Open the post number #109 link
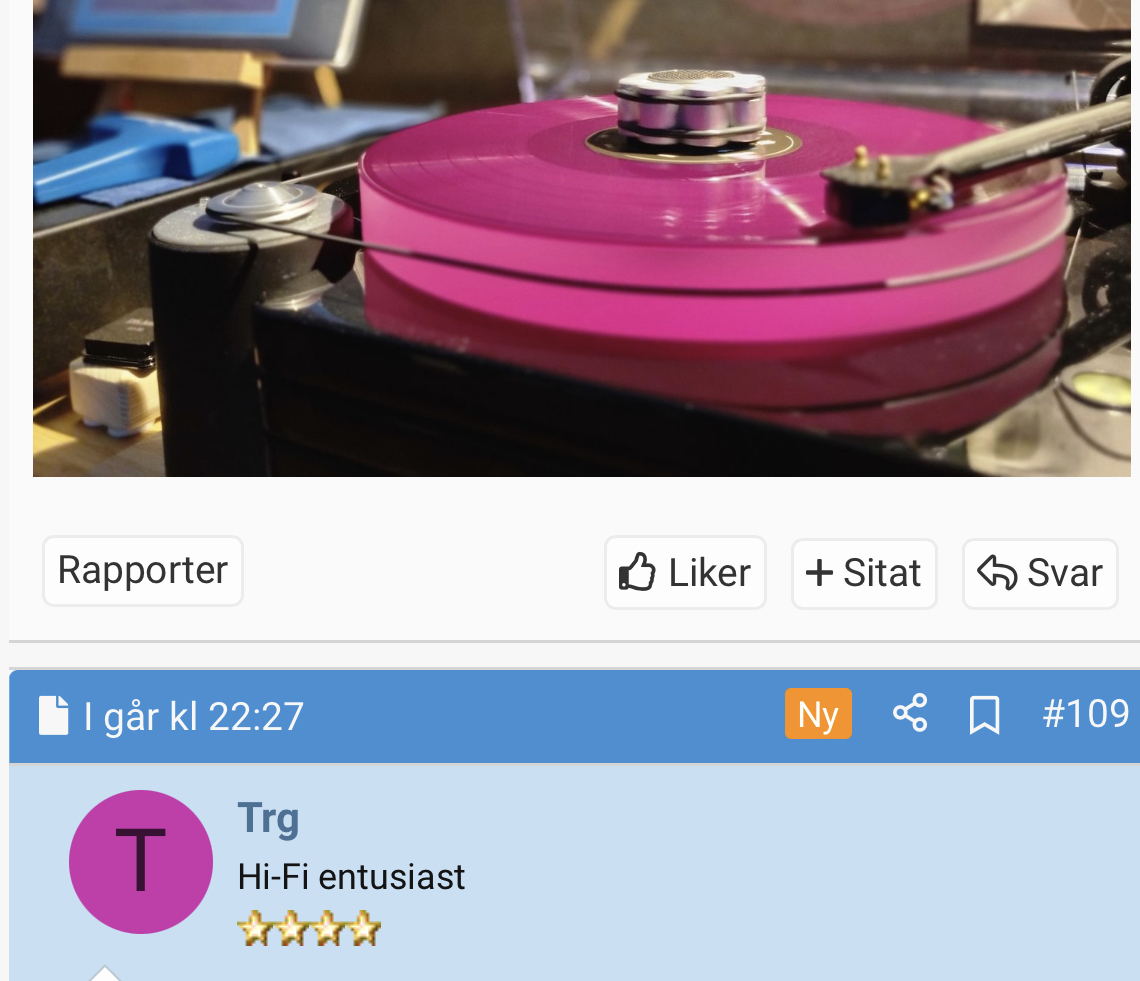1140x981 pixels. point(1085,713)
